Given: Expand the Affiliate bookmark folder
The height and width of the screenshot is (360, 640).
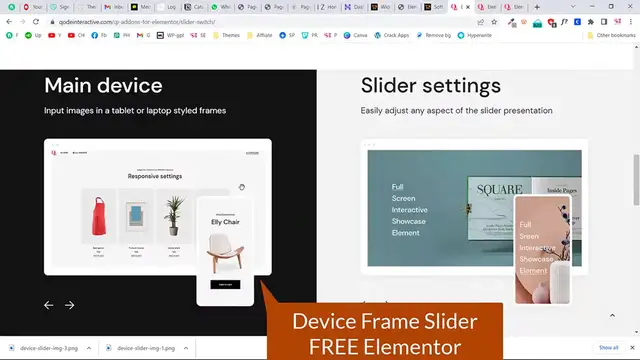Looking at the screenshot, I should 260,36.
